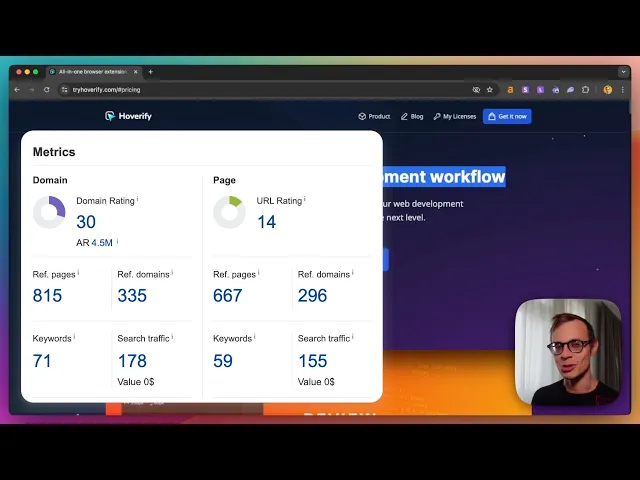The width and height of the screenshot is (640, 480).
Task: Open Page Ref. pages value 667
Action: (228, 296)
